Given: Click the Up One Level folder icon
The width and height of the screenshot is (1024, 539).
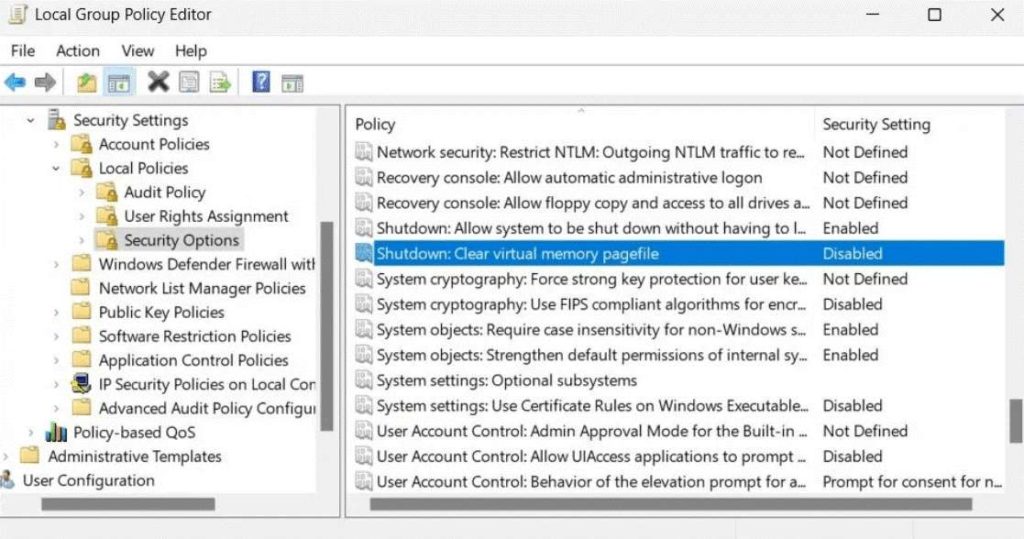Looking at the screenshot, I should [x=87, y=82].
